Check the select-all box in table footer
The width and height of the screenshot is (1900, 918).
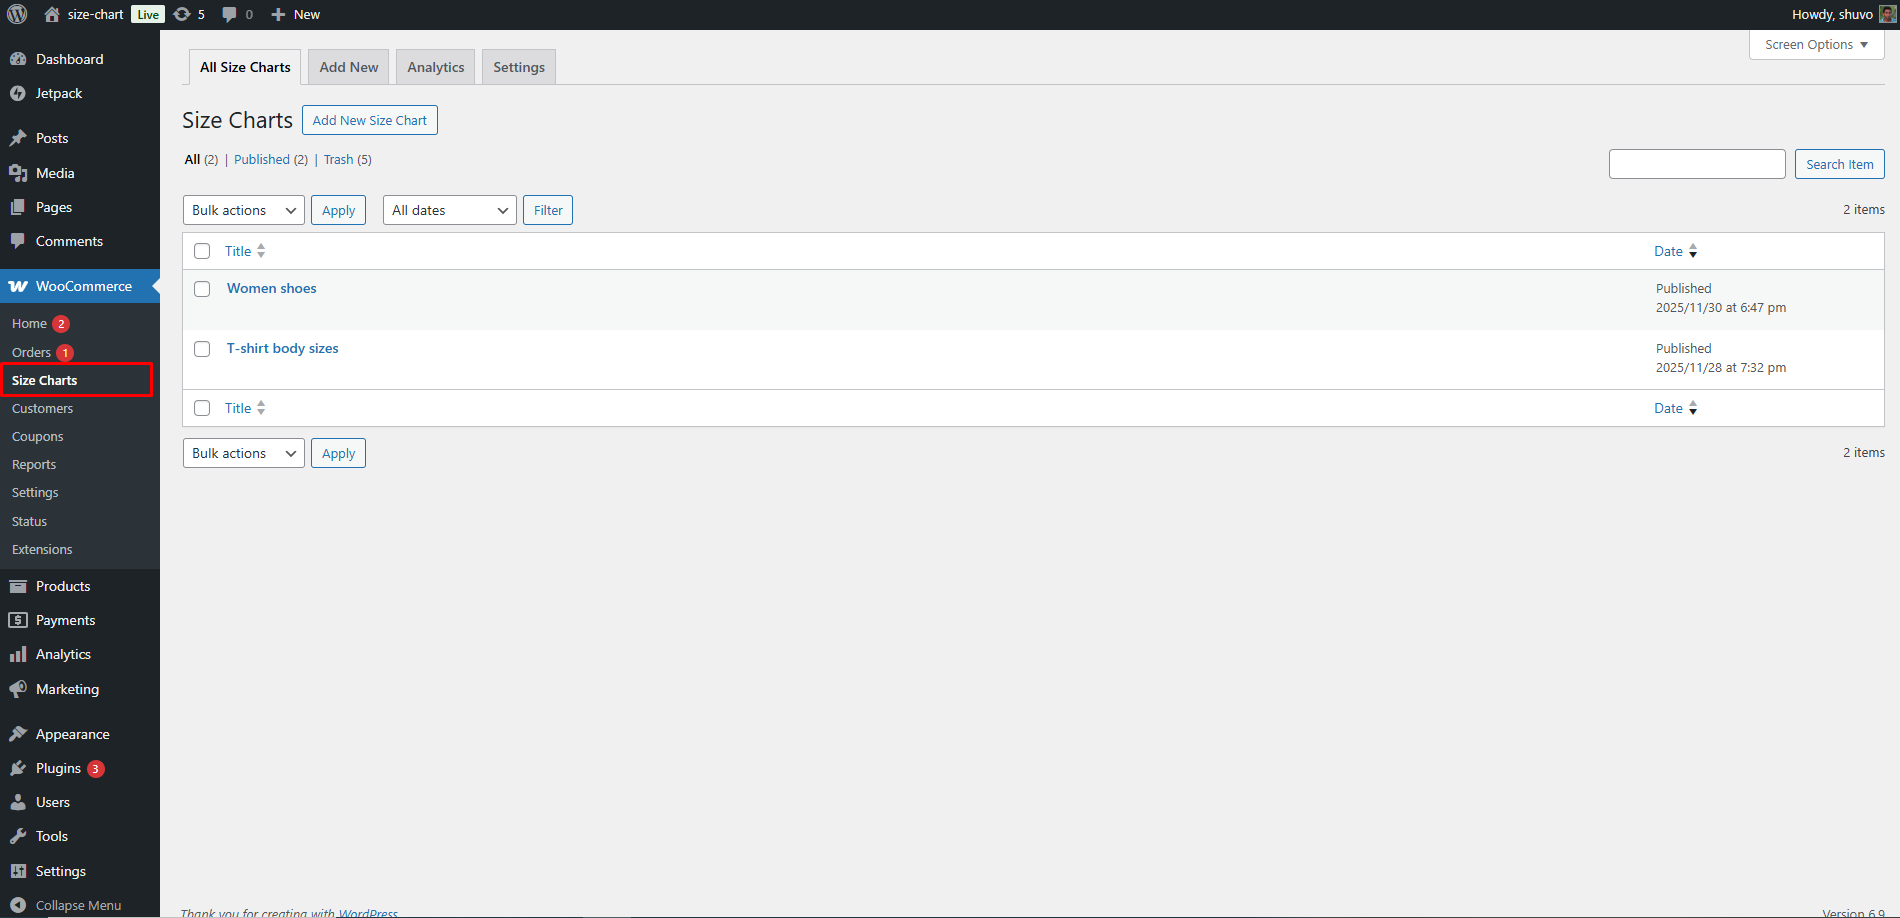[x=202, y=408]
